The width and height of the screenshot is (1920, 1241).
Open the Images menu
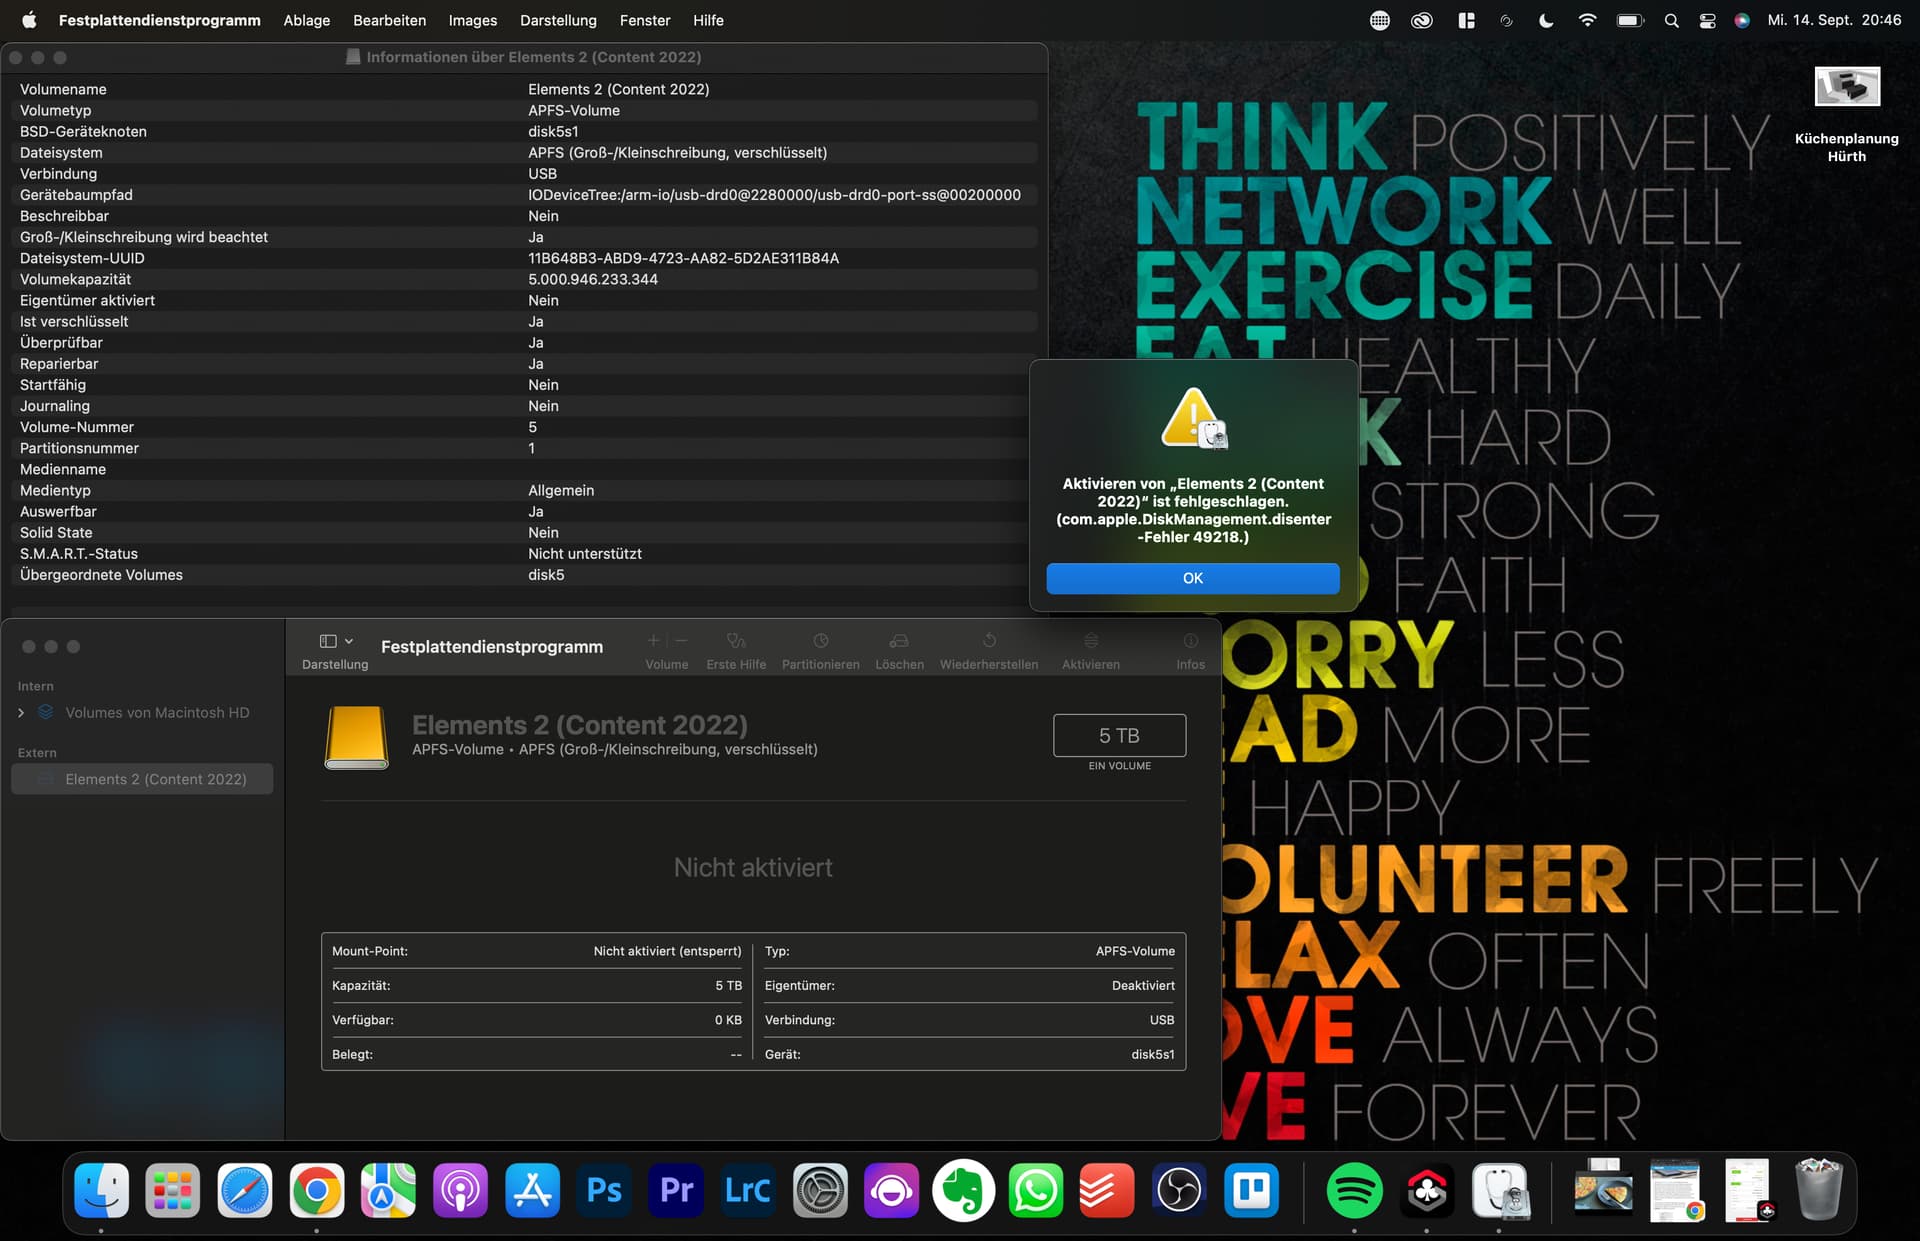click(x=472, y=20)
